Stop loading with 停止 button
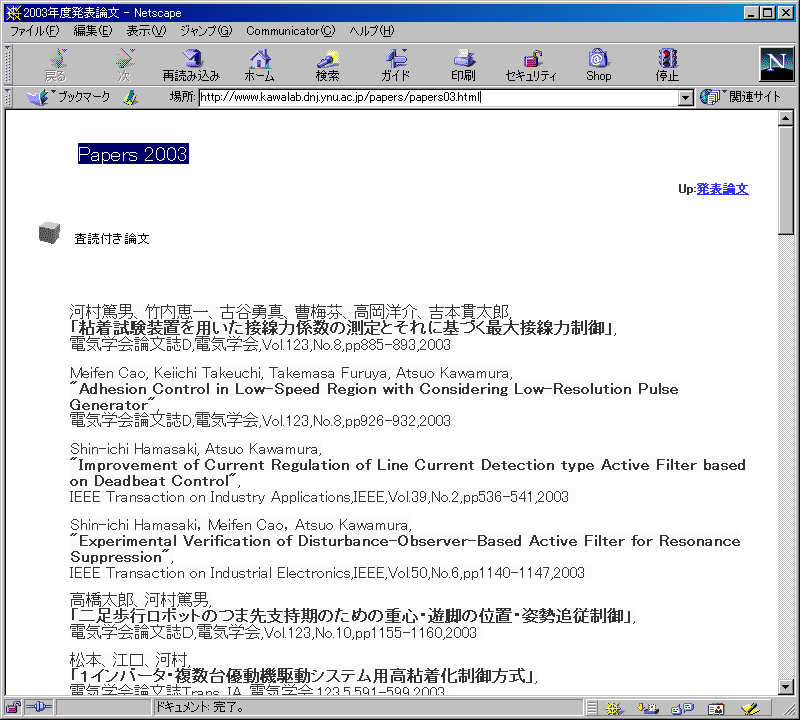 coord(667,65)
